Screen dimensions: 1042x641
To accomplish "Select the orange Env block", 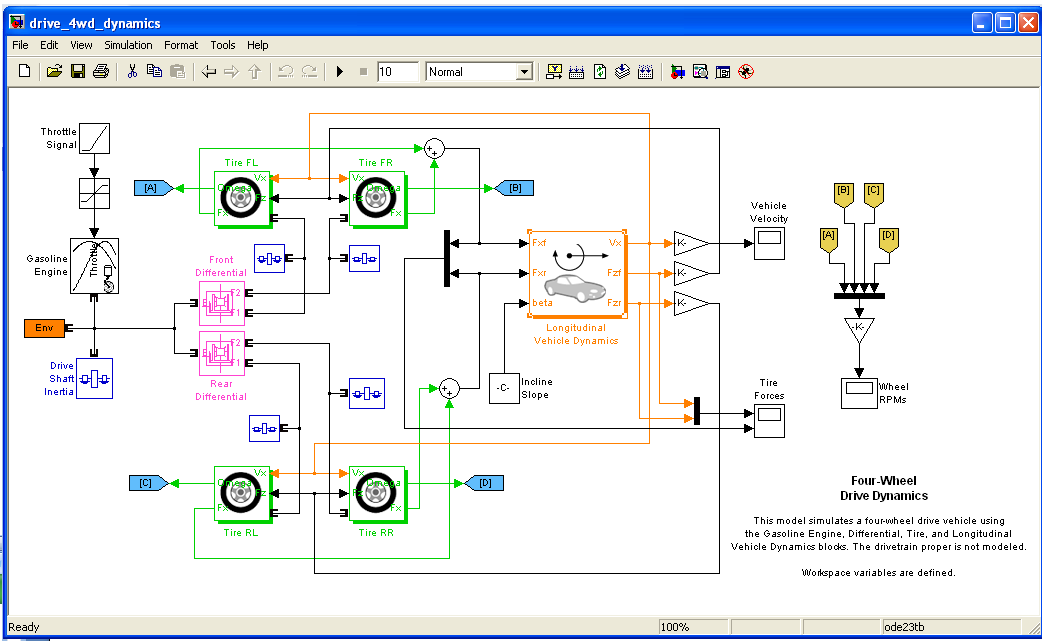I will coord(45,328).
